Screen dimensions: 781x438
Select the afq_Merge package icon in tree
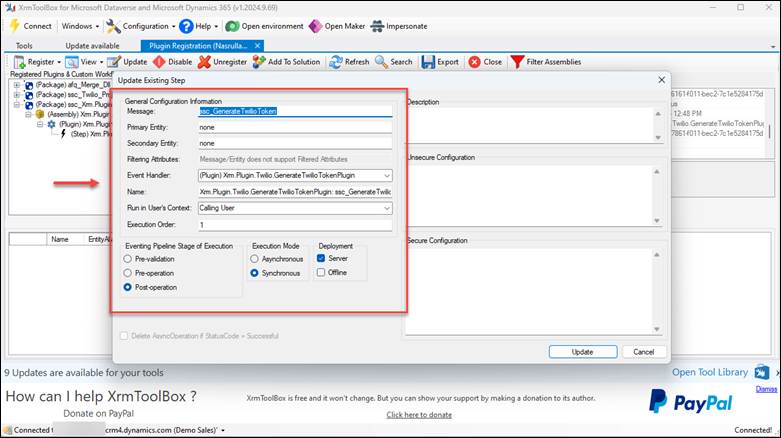tap(29, 85)
